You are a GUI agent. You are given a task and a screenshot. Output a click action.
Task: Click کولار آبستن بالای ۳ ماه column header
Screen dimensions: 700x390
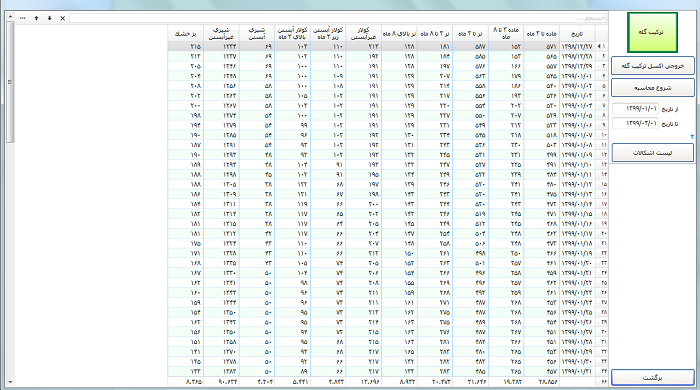pyautogui.click(x=292, y=34)
